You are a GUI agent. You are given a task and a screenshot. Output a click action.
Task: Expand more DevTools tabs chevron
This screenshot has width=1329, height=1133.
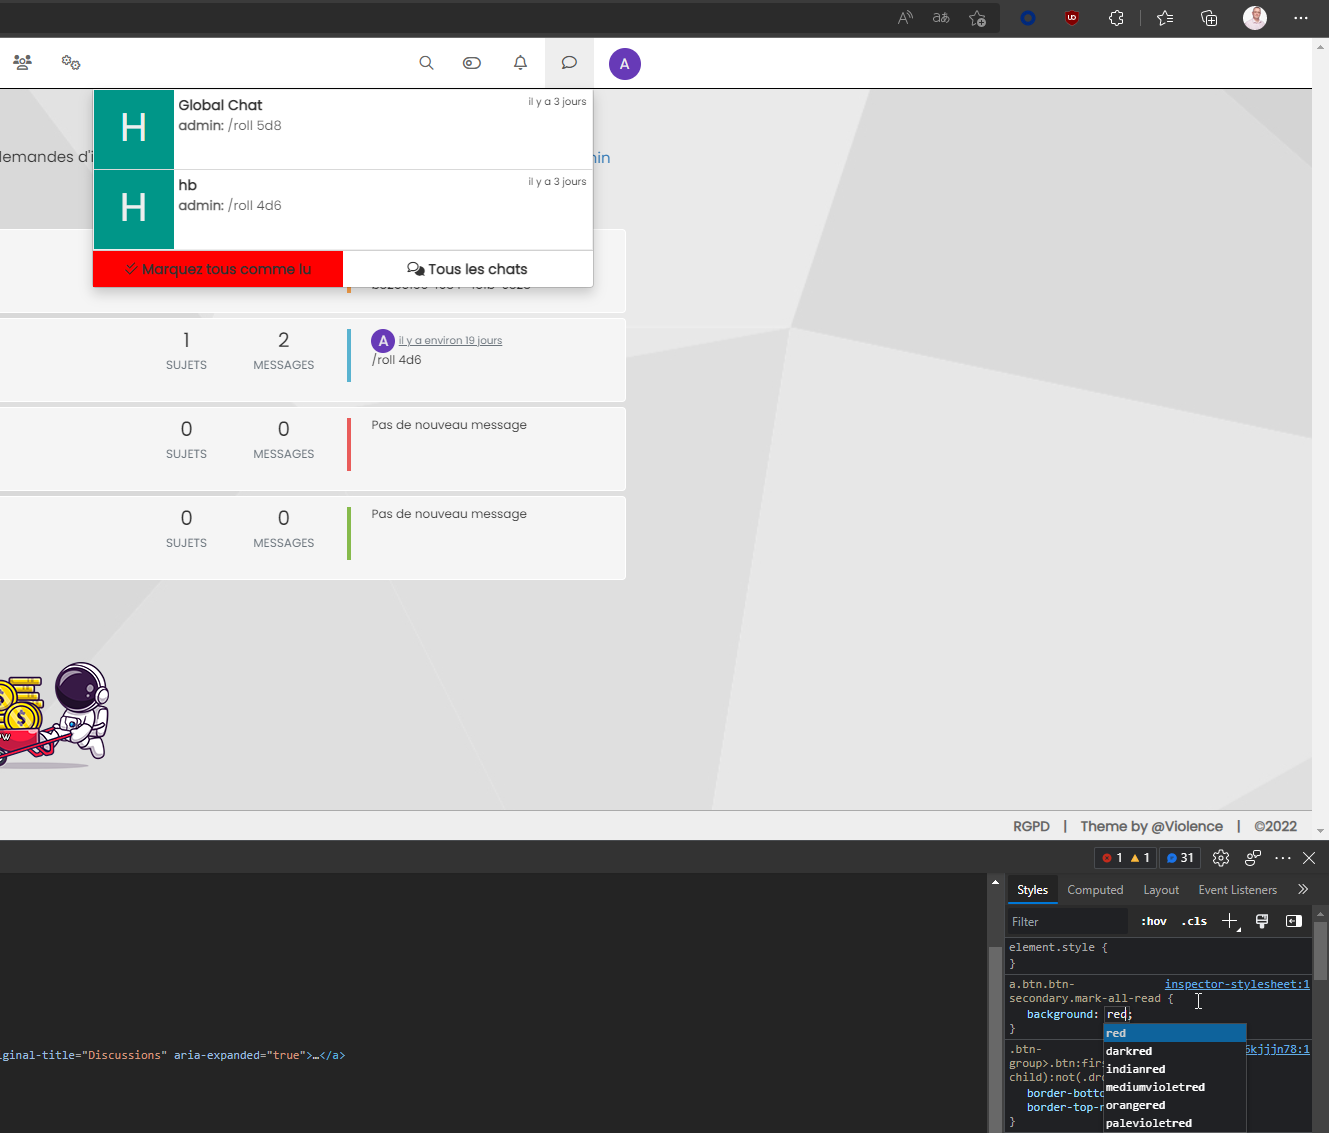coord(1302,889)
